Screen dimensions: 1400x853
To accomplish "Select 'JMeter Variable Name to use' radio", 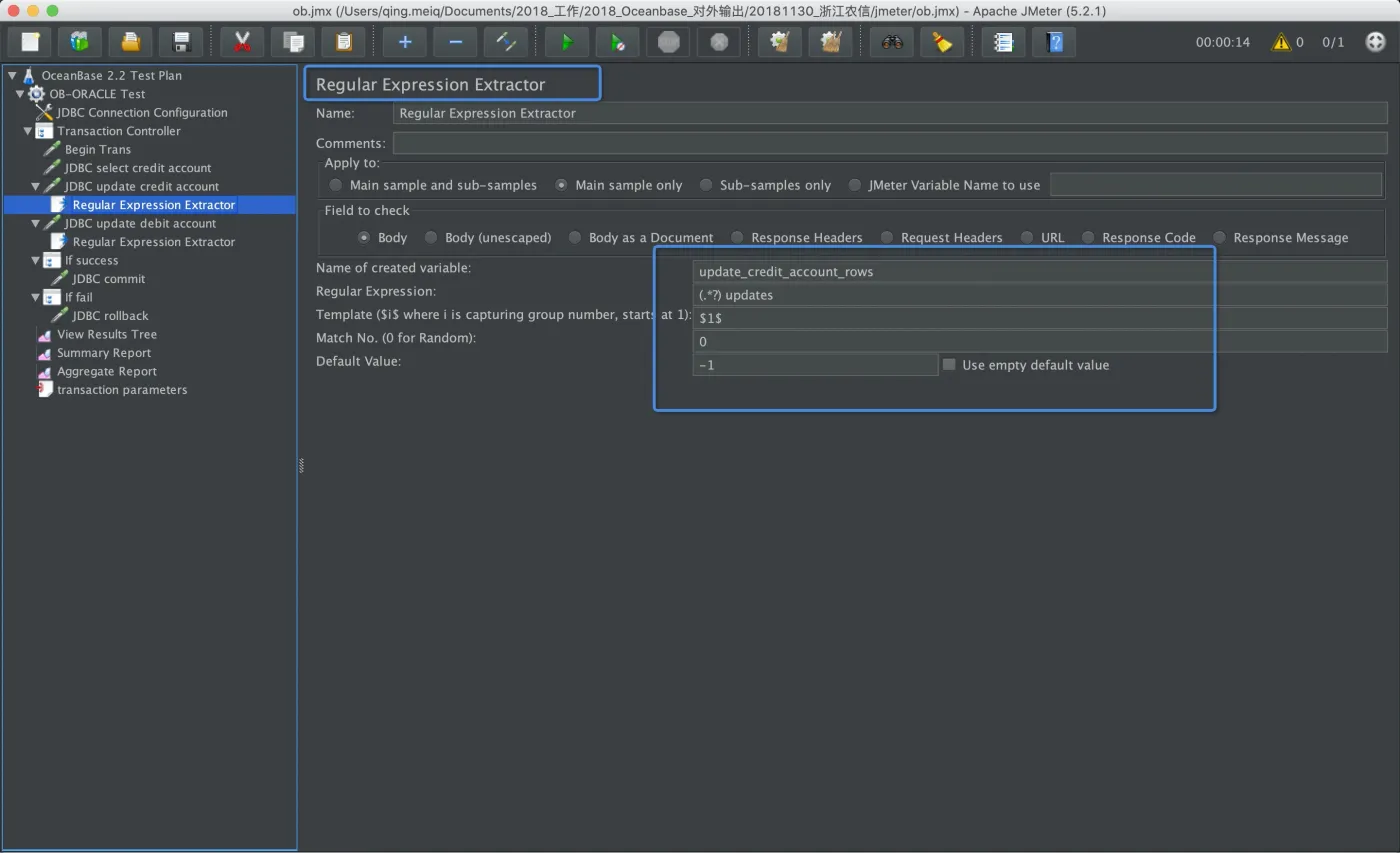I will tap(854, 185).
